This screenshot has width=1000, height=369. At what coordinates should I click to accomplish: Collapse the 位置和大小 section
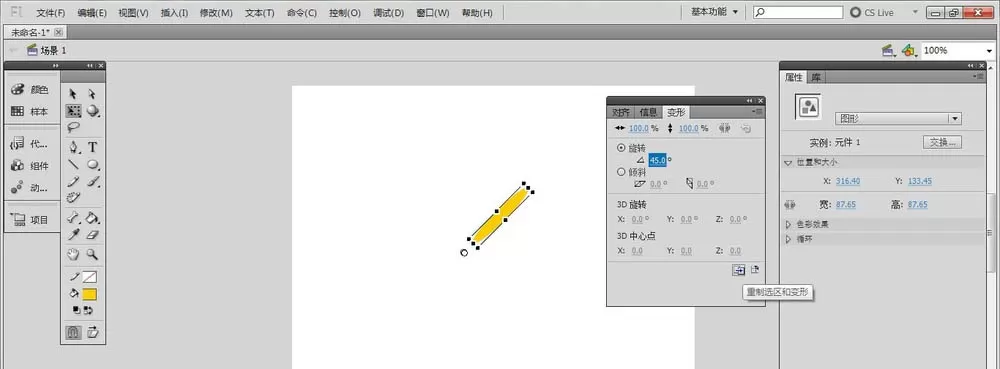[x=788, y=163]
